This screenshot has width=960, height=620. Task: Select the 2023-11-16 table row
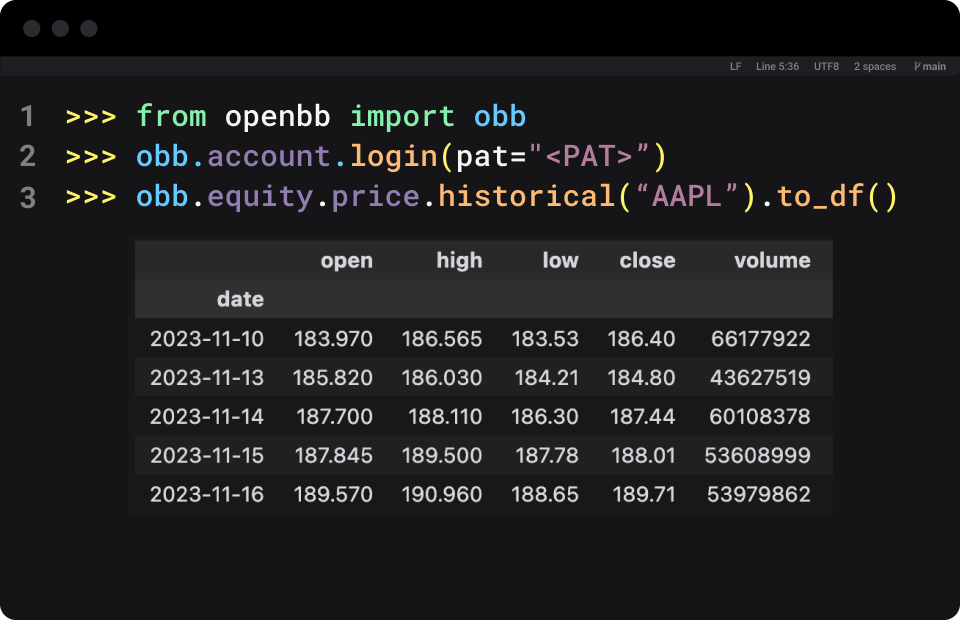click(480, 494)
